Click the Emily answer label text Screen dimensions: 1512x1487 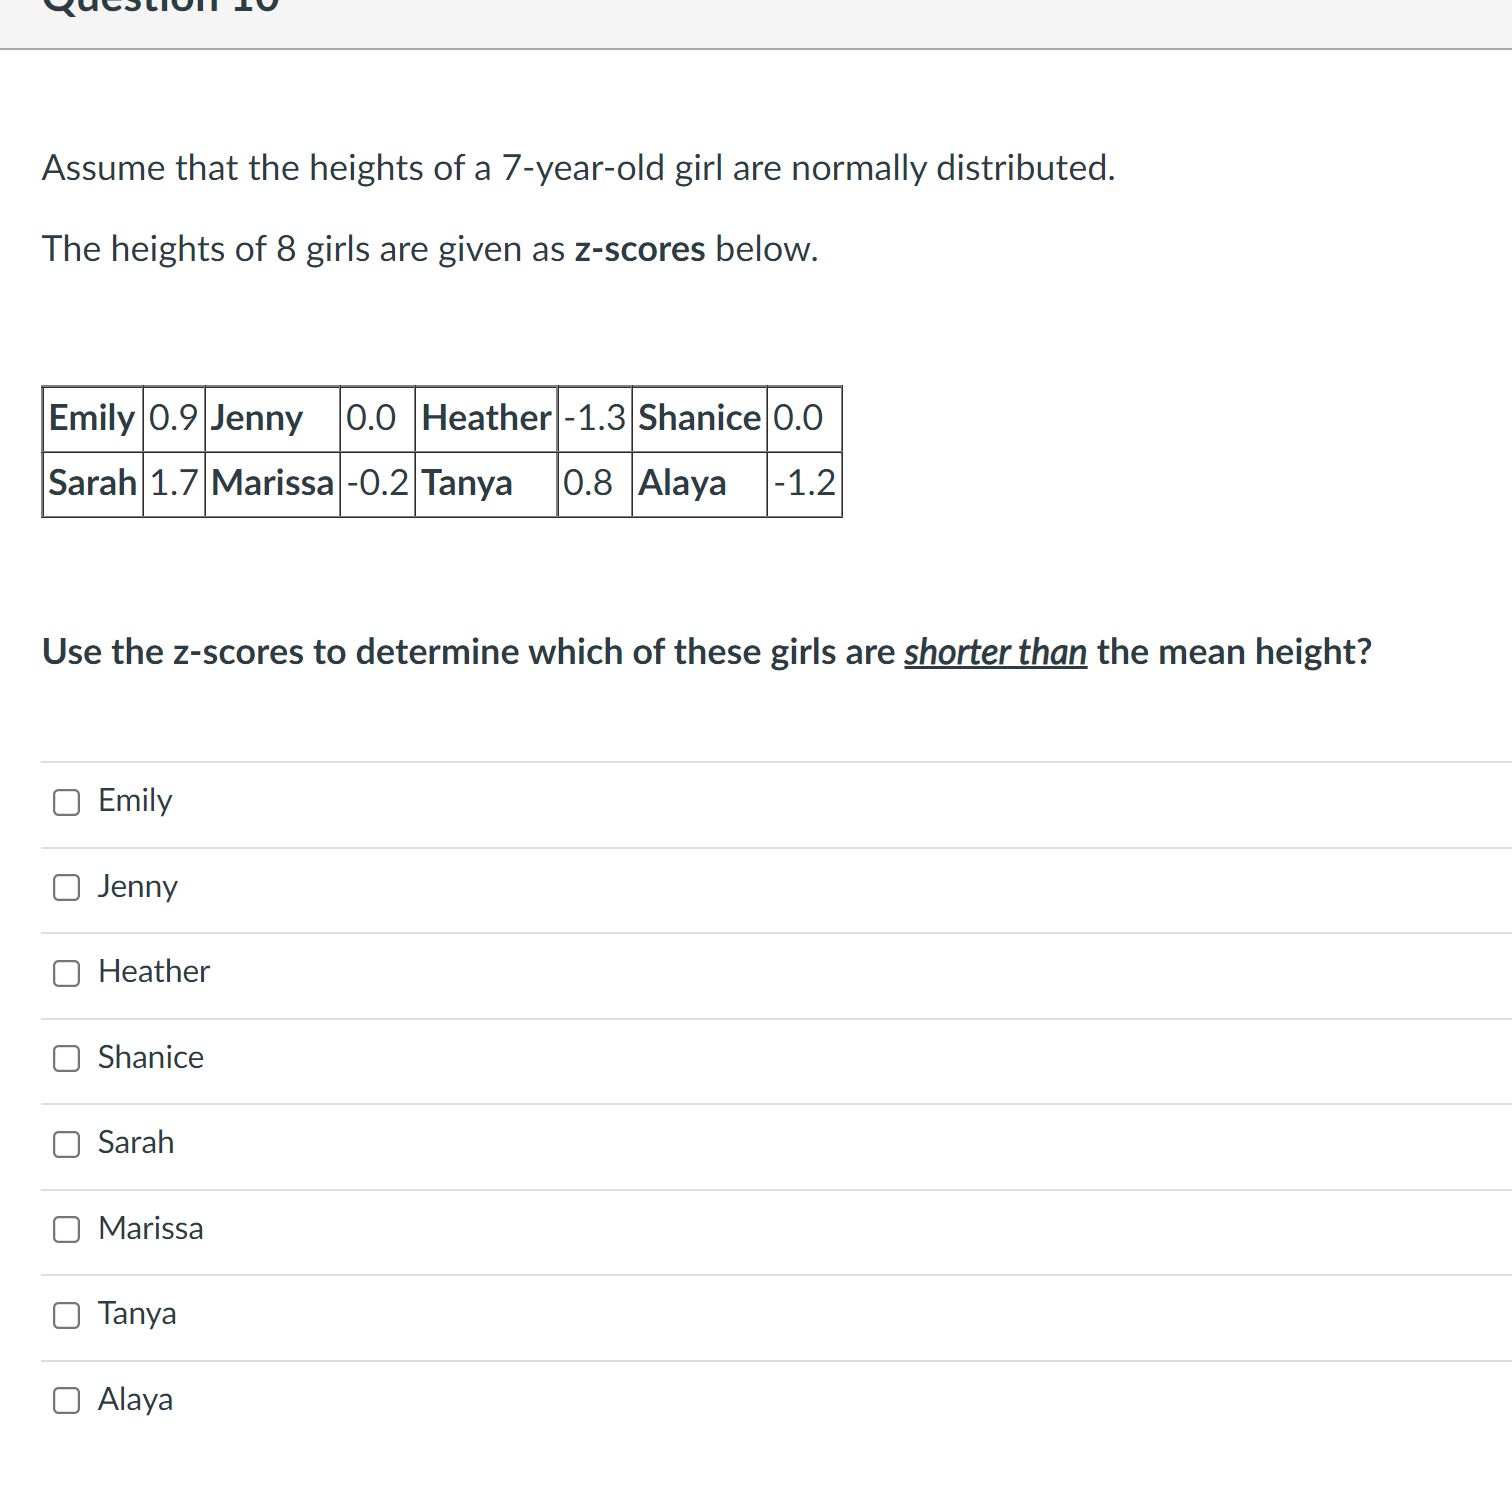pyautogui.click(x=134, y=800)
